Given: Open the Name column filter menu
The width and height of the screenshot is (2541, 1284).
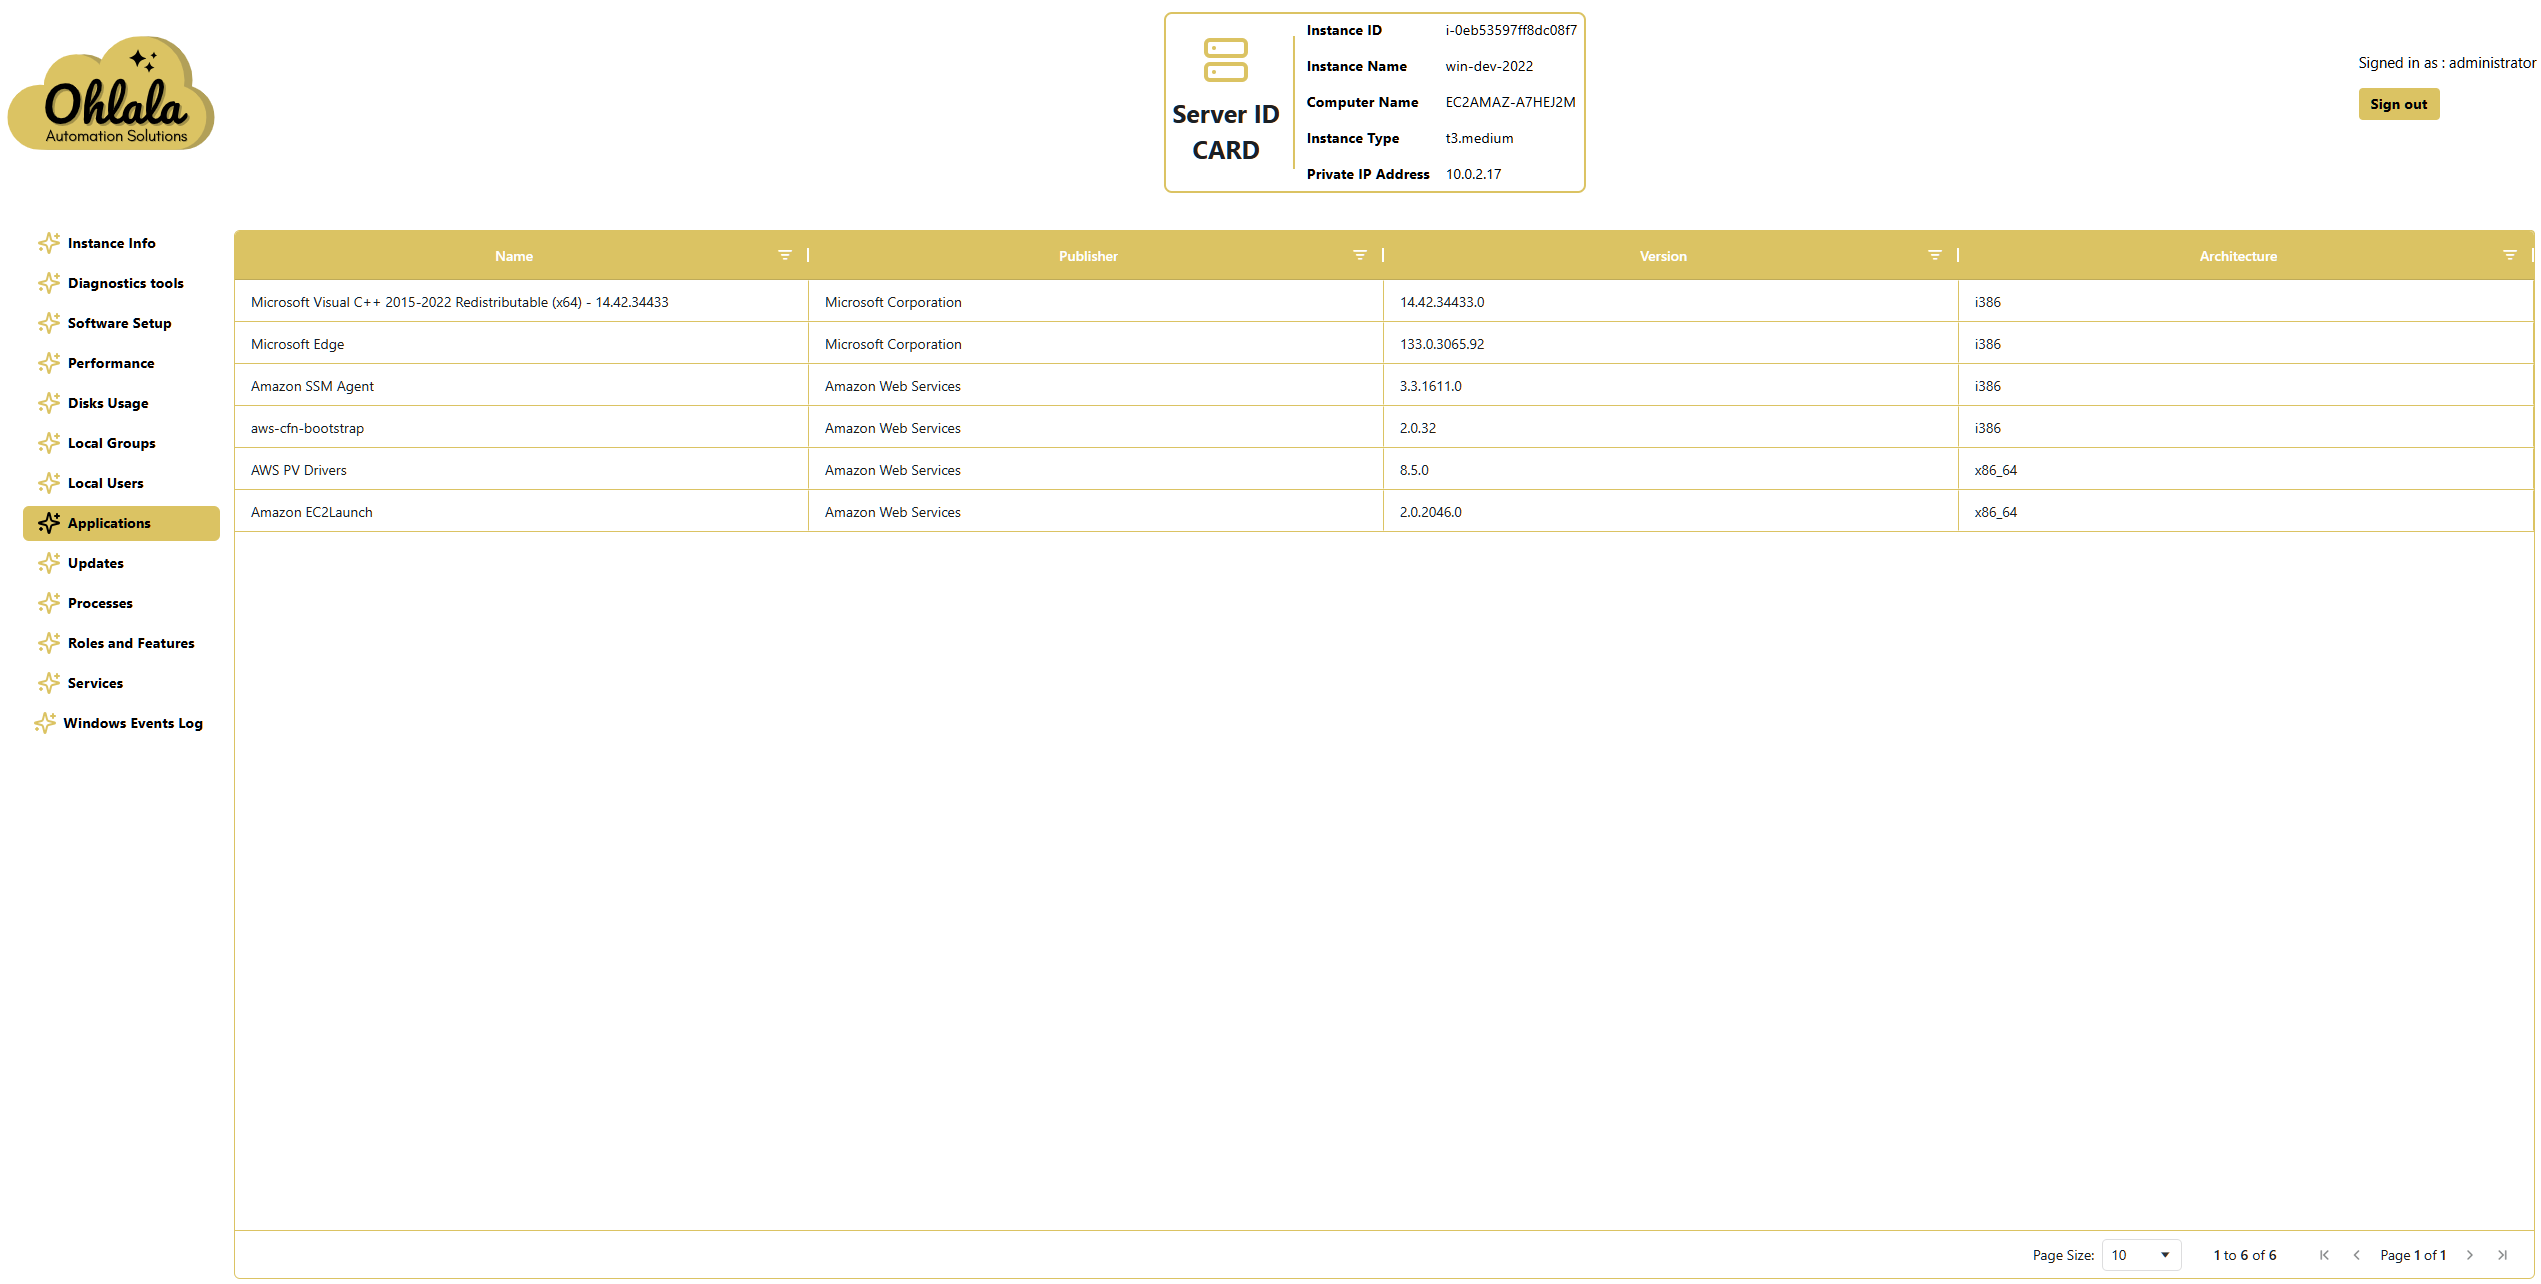Looking at the screenshot, I should 785,255.
